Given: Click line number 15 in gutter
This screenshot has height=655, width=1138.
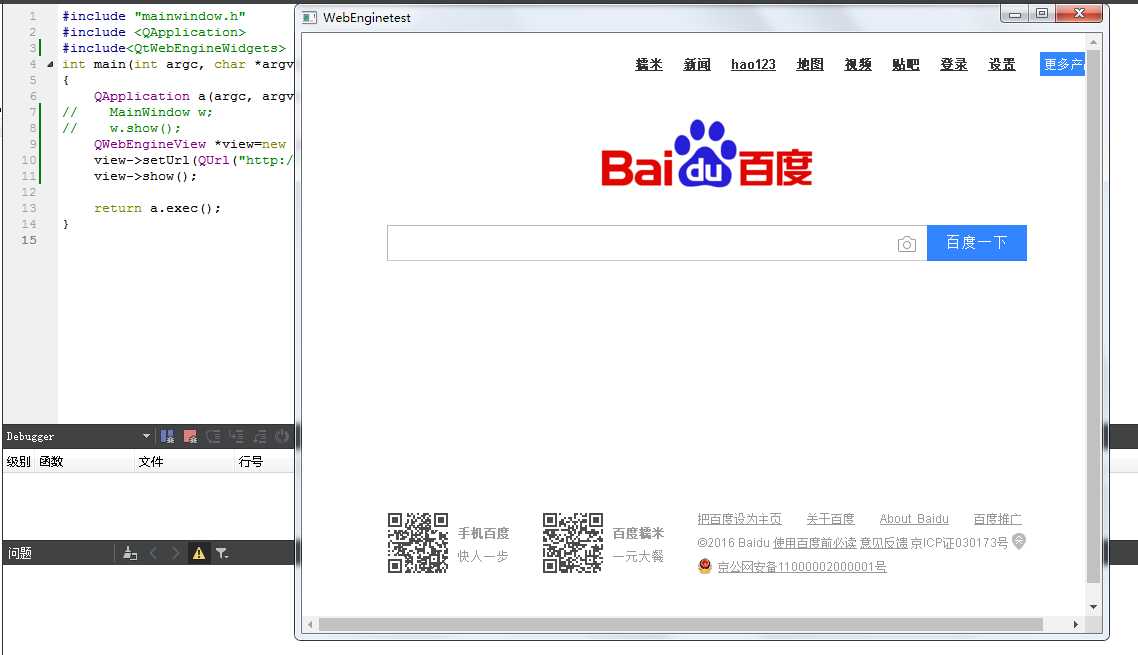Looking at the screenshot, I should [x=28, y=240].
